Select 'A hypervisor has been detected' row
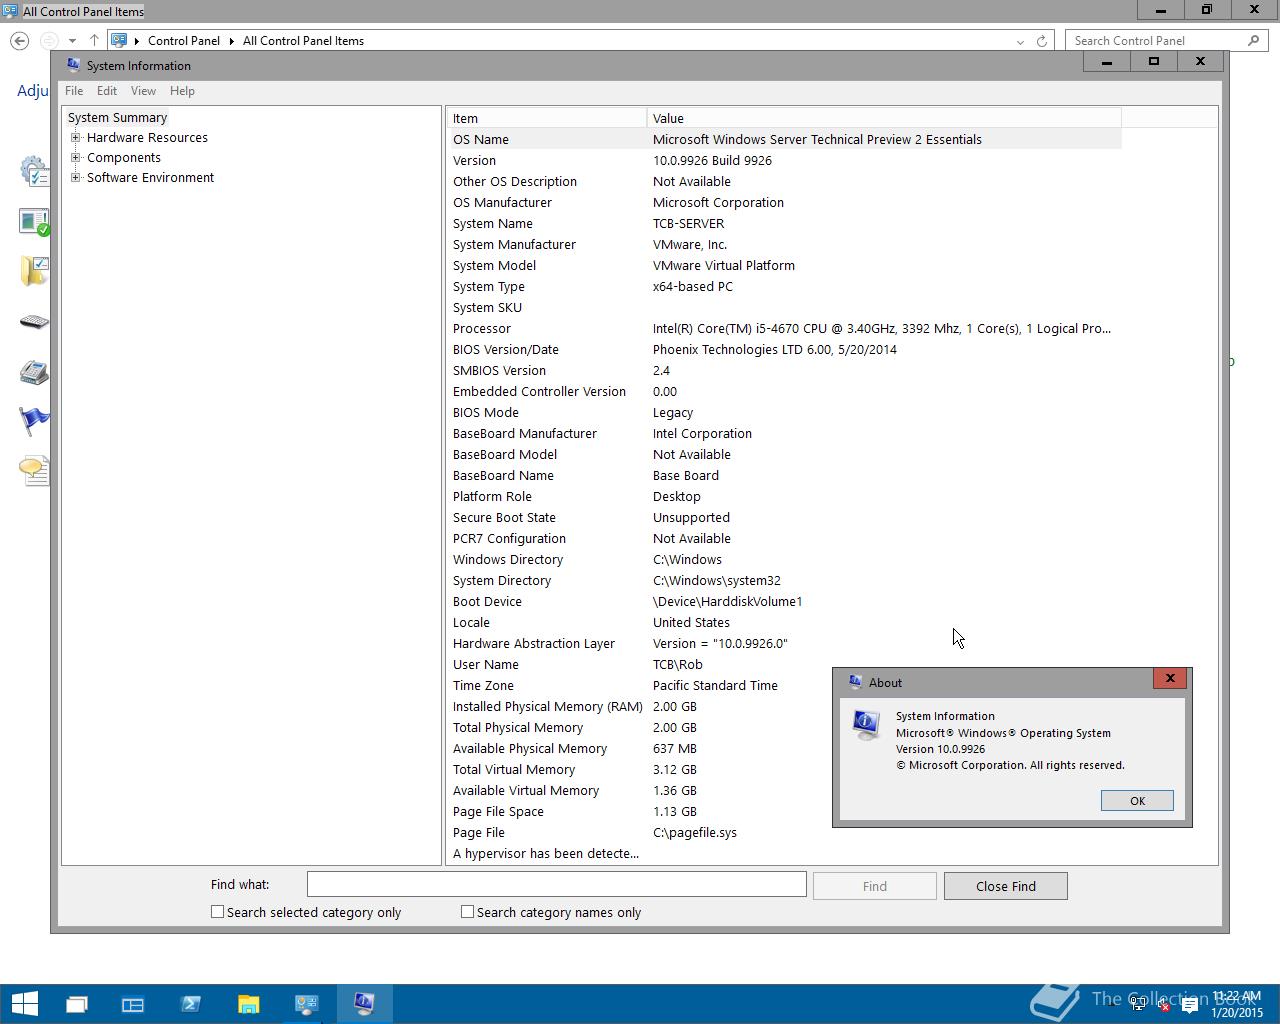The image size is (1280, 1024). [784, 853]
